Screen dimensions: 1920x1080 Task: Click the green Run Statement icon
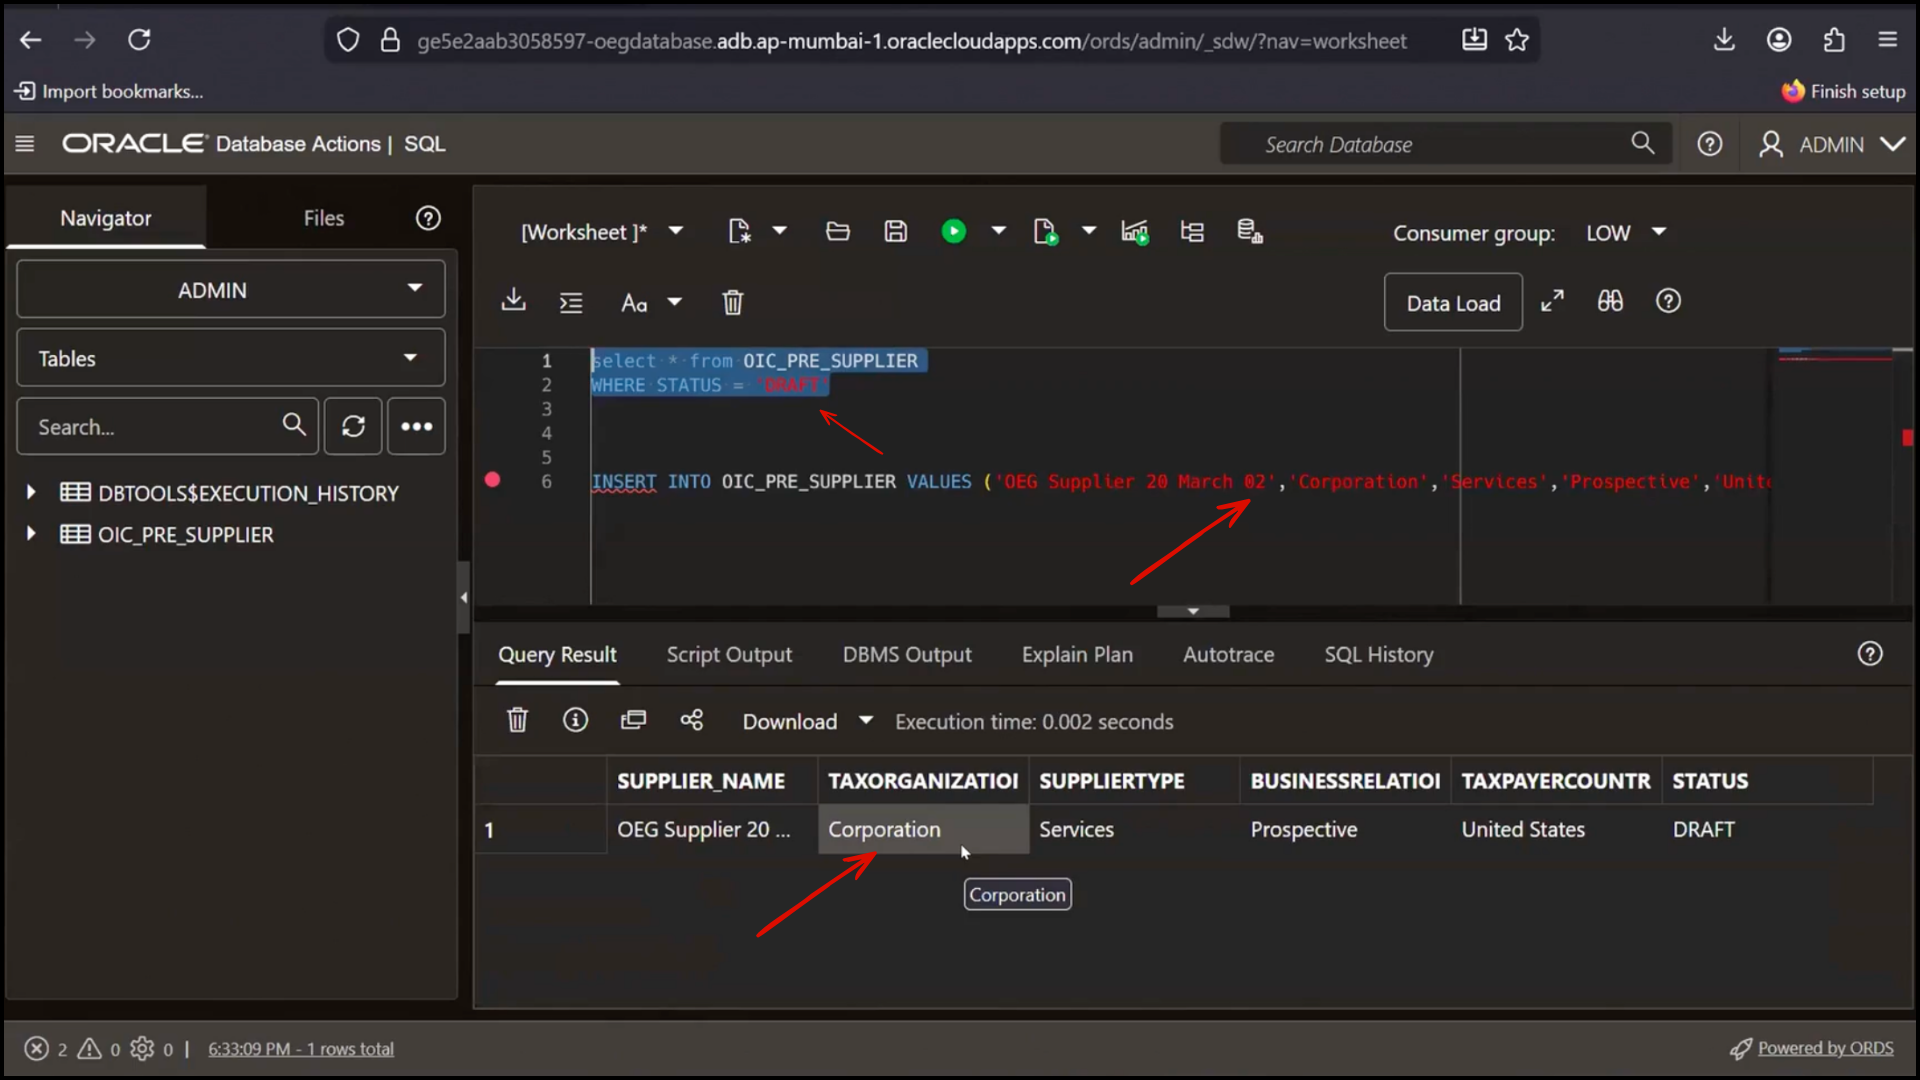point(953,232)
